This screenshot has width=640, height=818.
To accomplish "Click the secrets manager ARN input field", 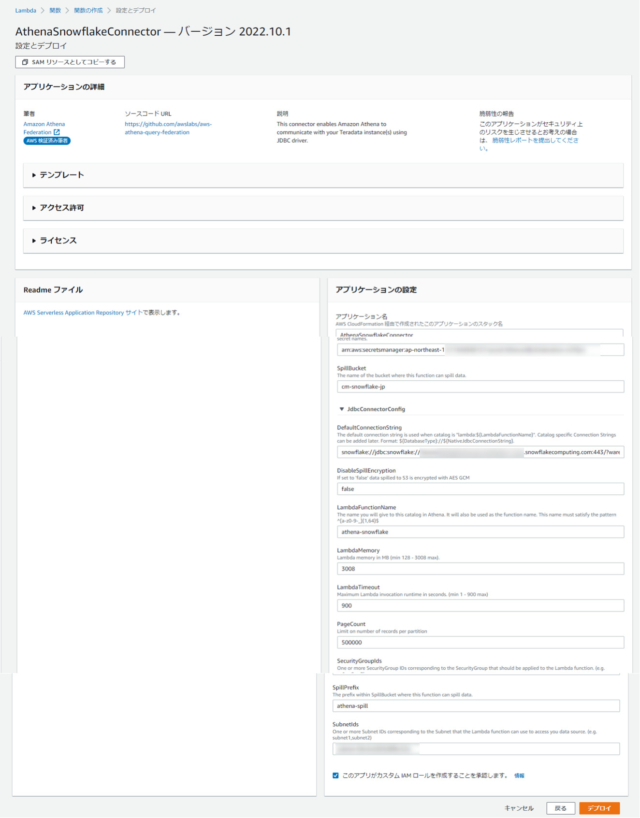I will [480, 350].
